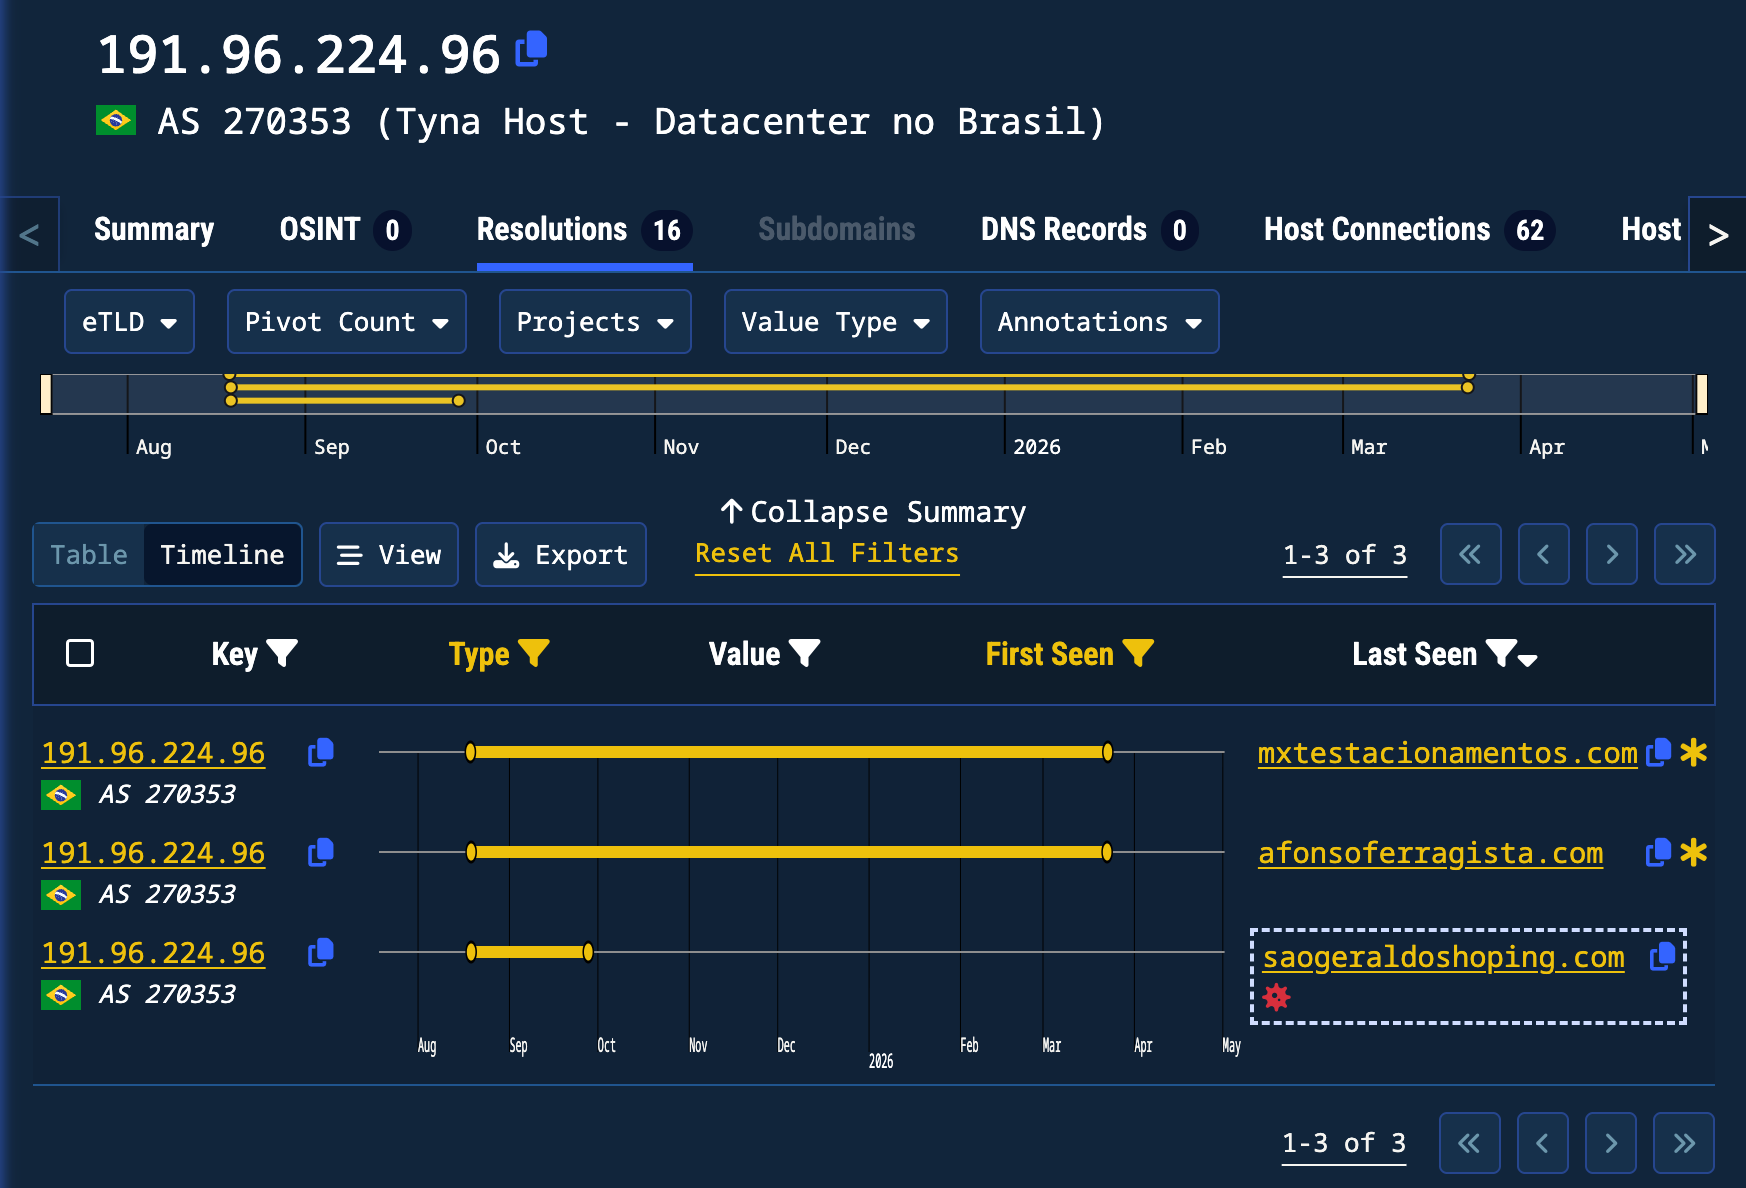The width and height of the screenshot is (1746, 1188).
Task: Open afonsoferragista.com link
Action: coord(1430,853)
